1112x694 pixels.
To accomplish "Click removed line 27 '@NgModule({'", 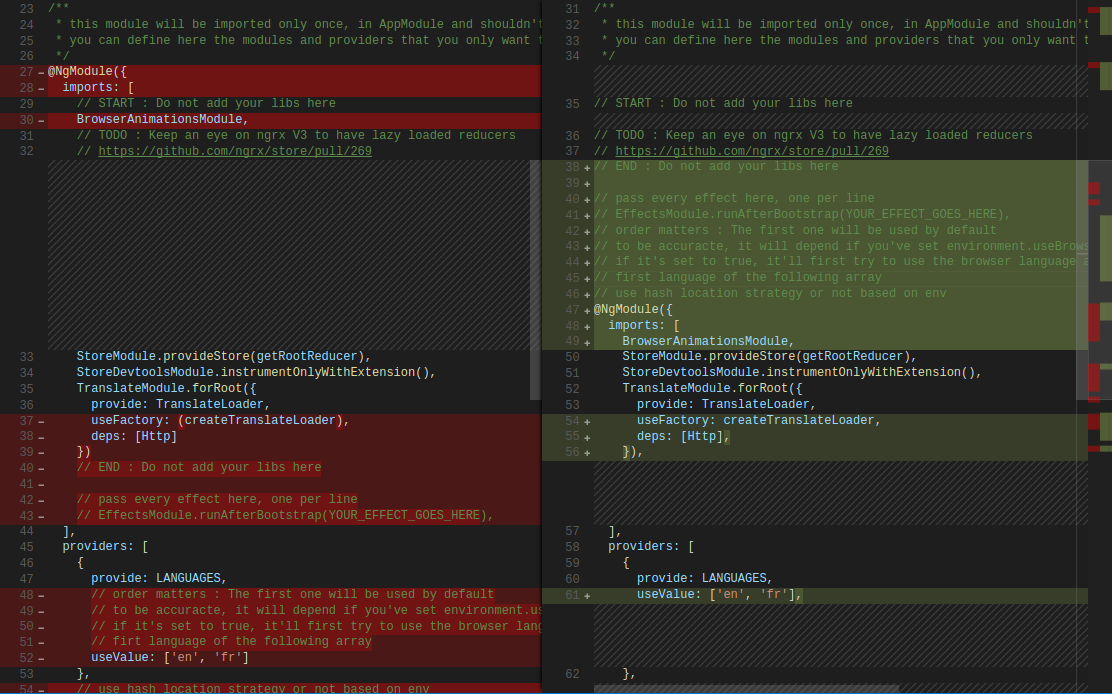I will 87,72.
